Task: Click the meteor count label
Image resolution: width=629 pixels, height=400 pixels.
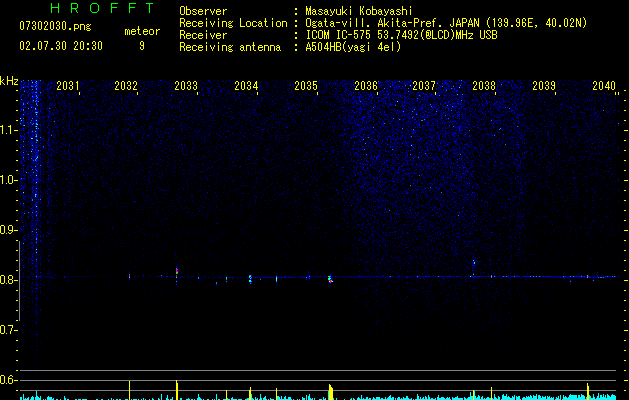Action: pyautogui.click(x=142, y=31)
